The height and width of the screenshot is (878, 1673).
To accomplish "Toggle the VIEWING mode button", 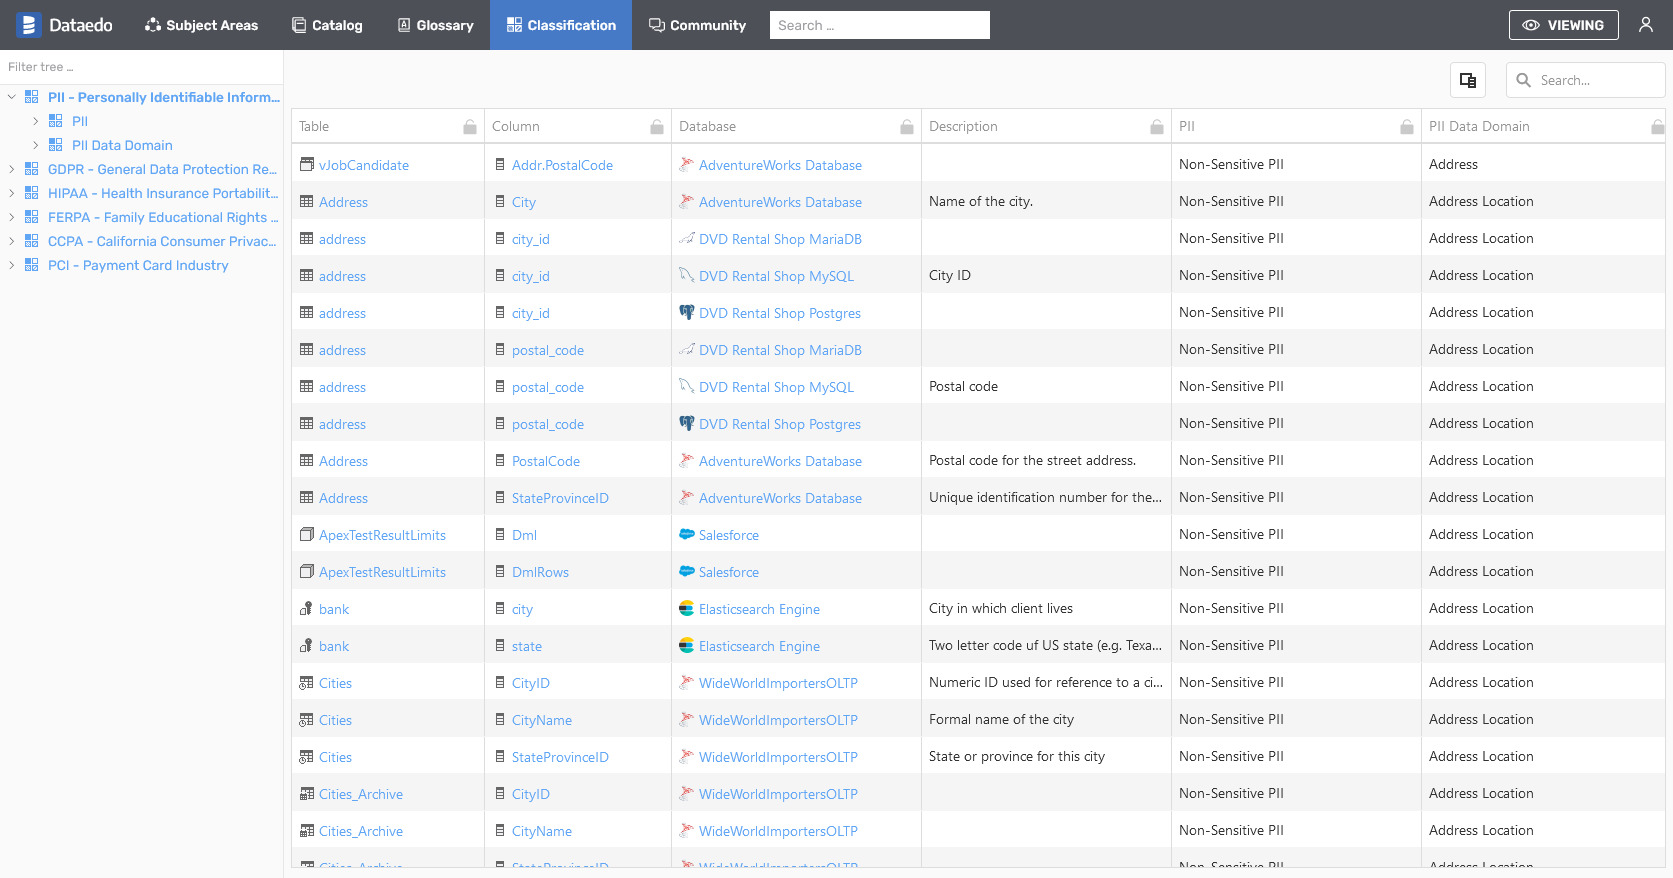I will point(1563,25).
